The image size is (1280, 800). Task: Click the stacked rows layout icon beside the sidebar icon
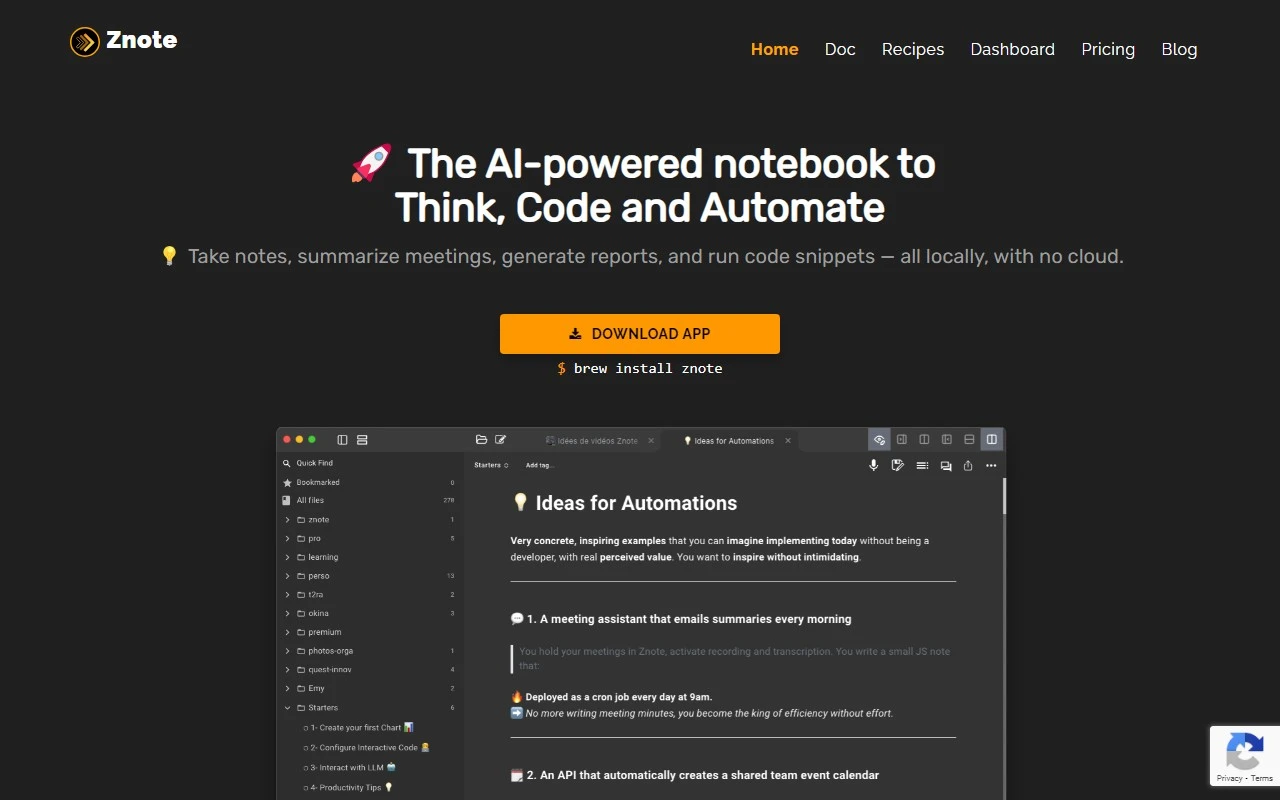(x=362, y=440)
